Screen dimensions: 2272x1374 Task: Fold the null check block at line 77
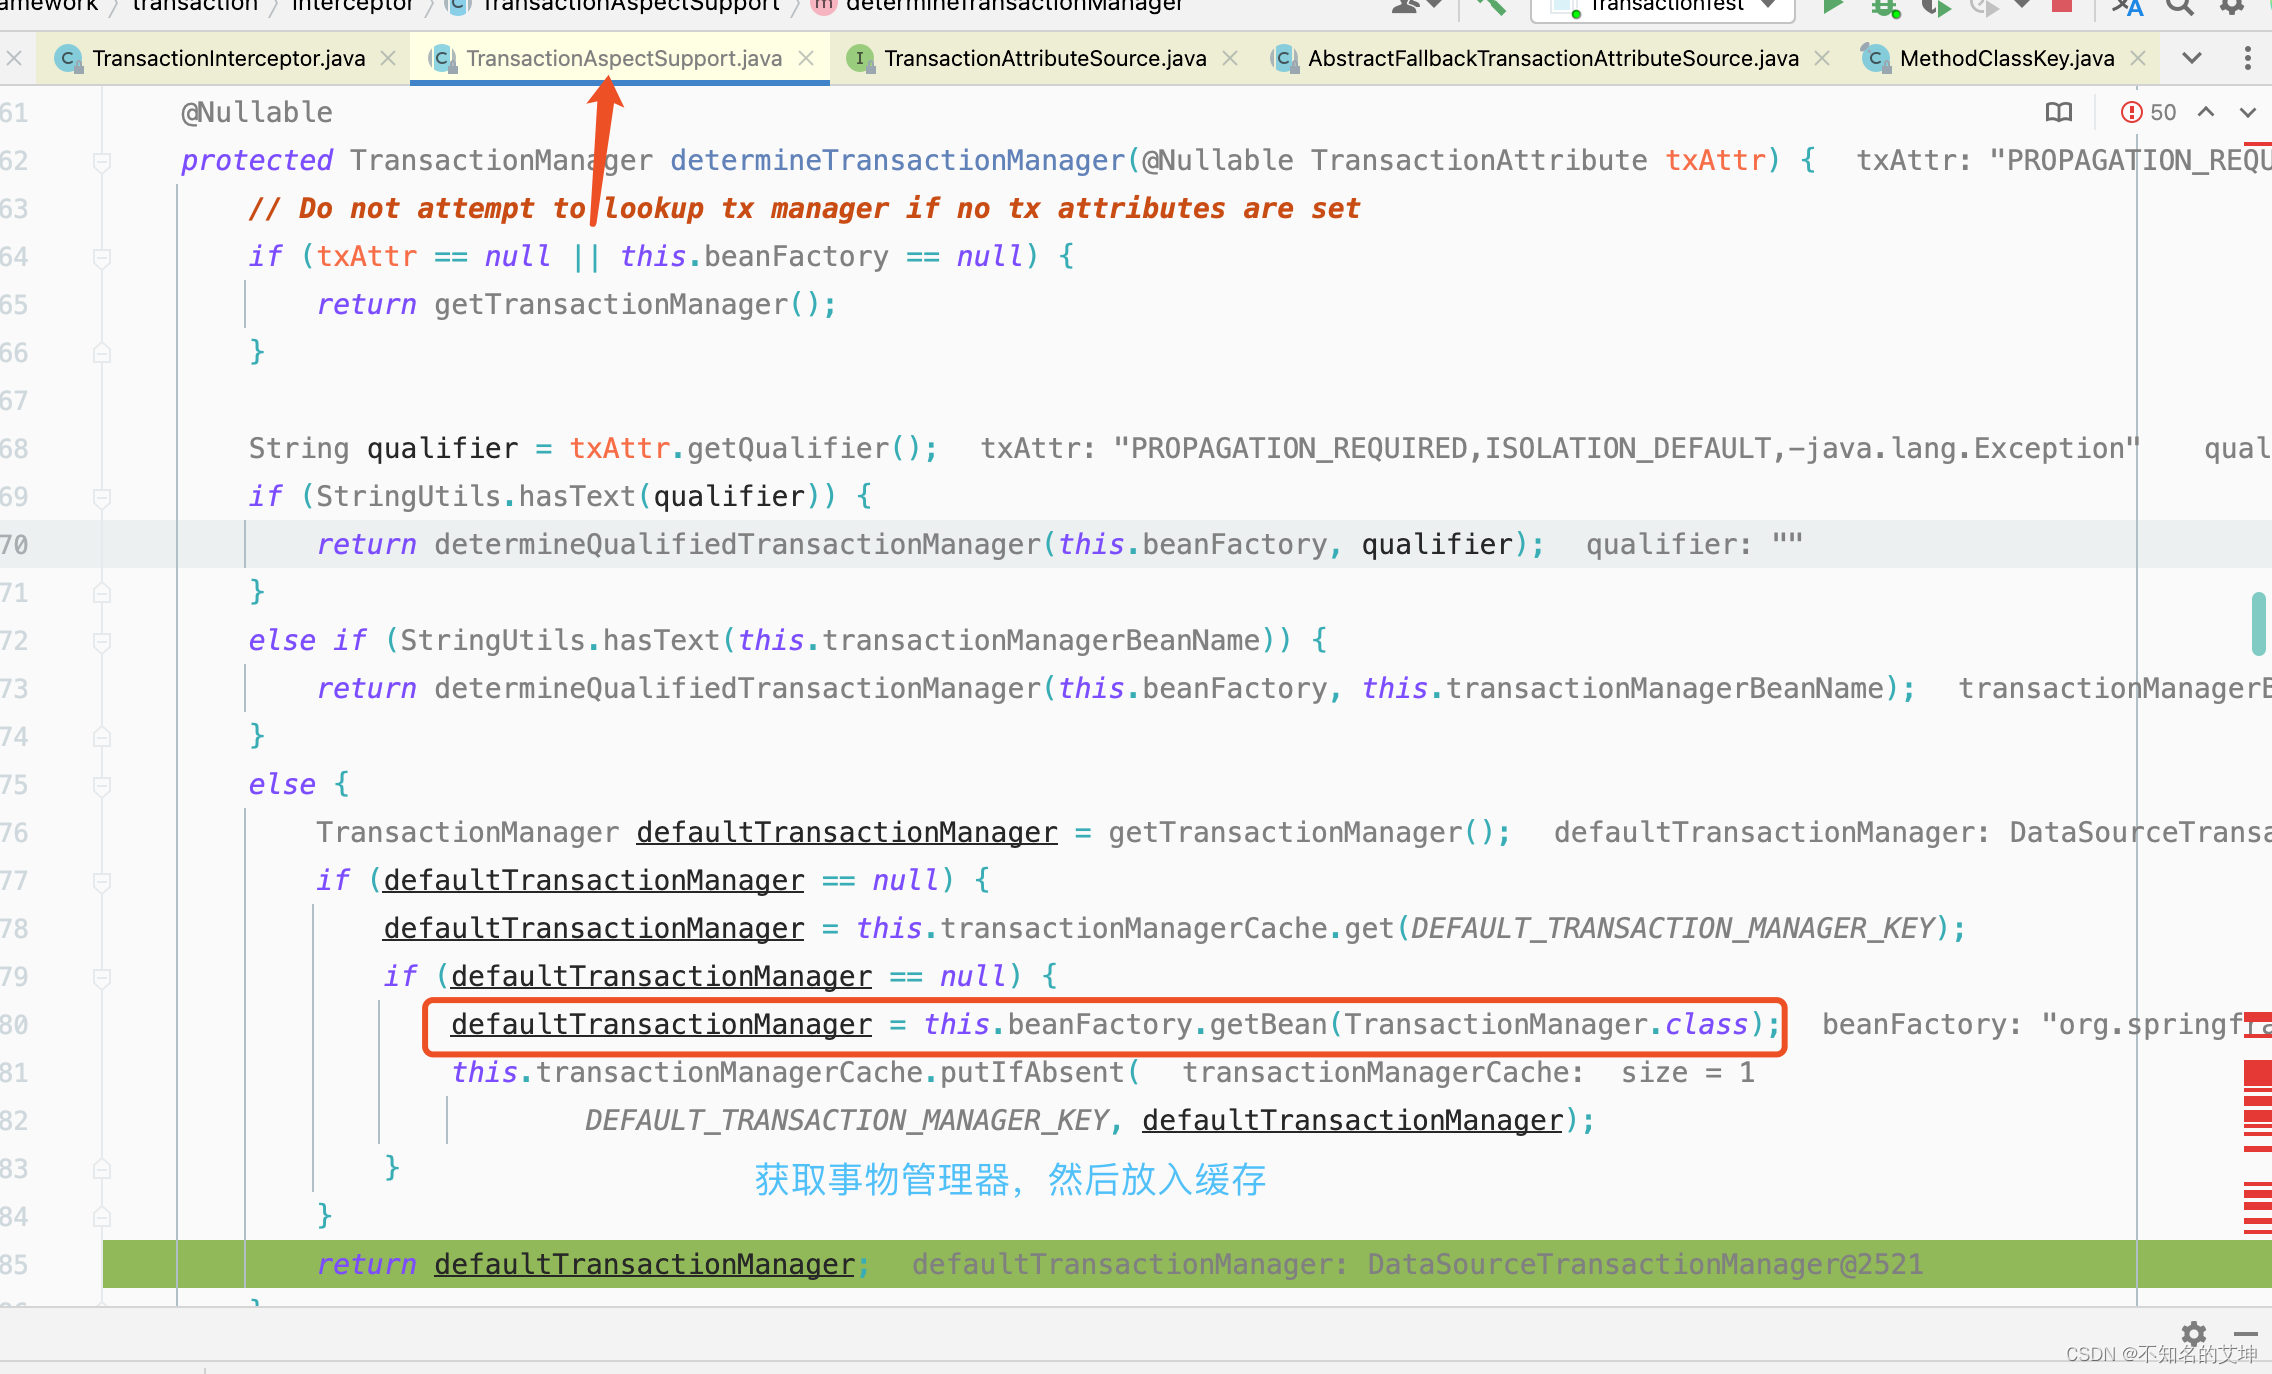coord(101,881)
